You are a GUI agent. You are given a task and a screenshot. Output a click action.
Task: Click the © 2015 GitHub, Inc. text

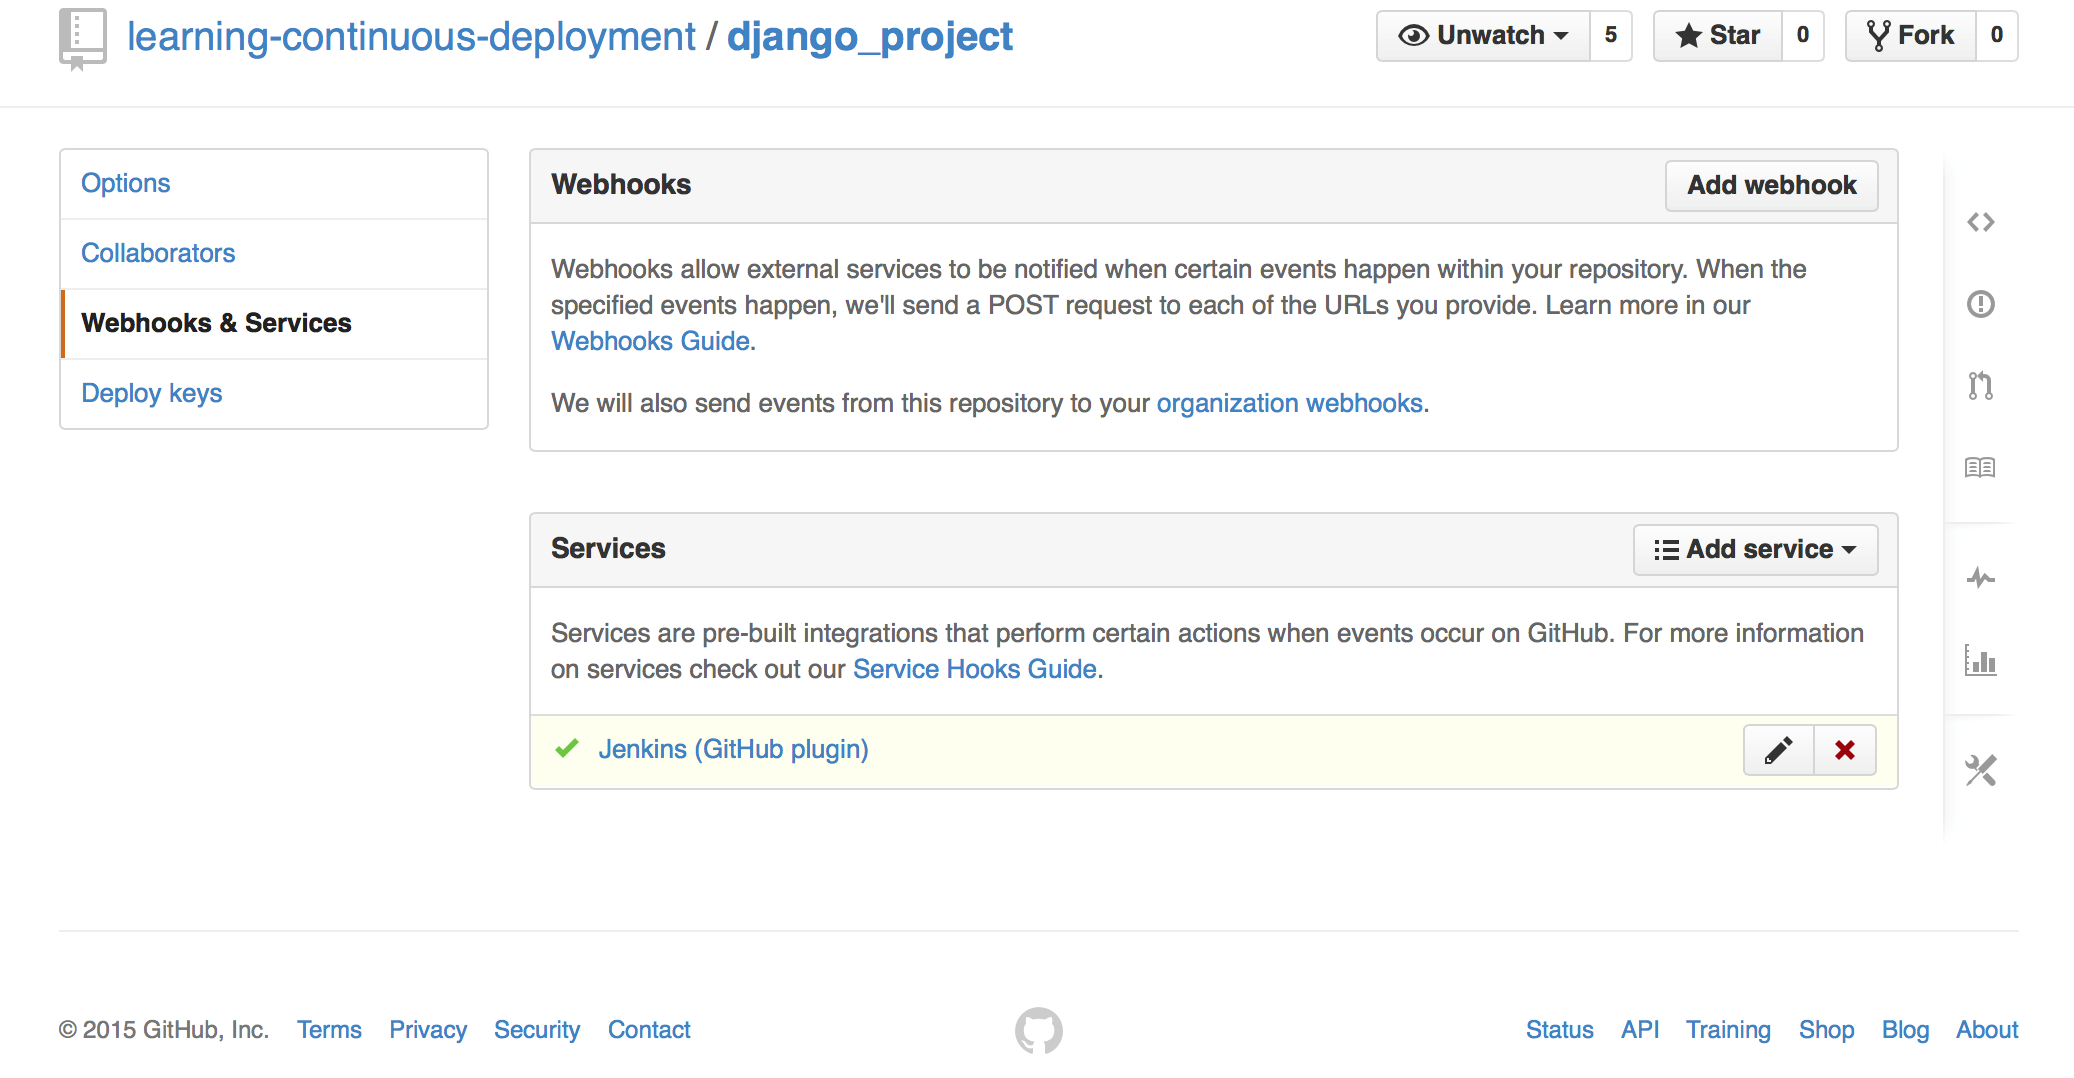coord(164,1030)
